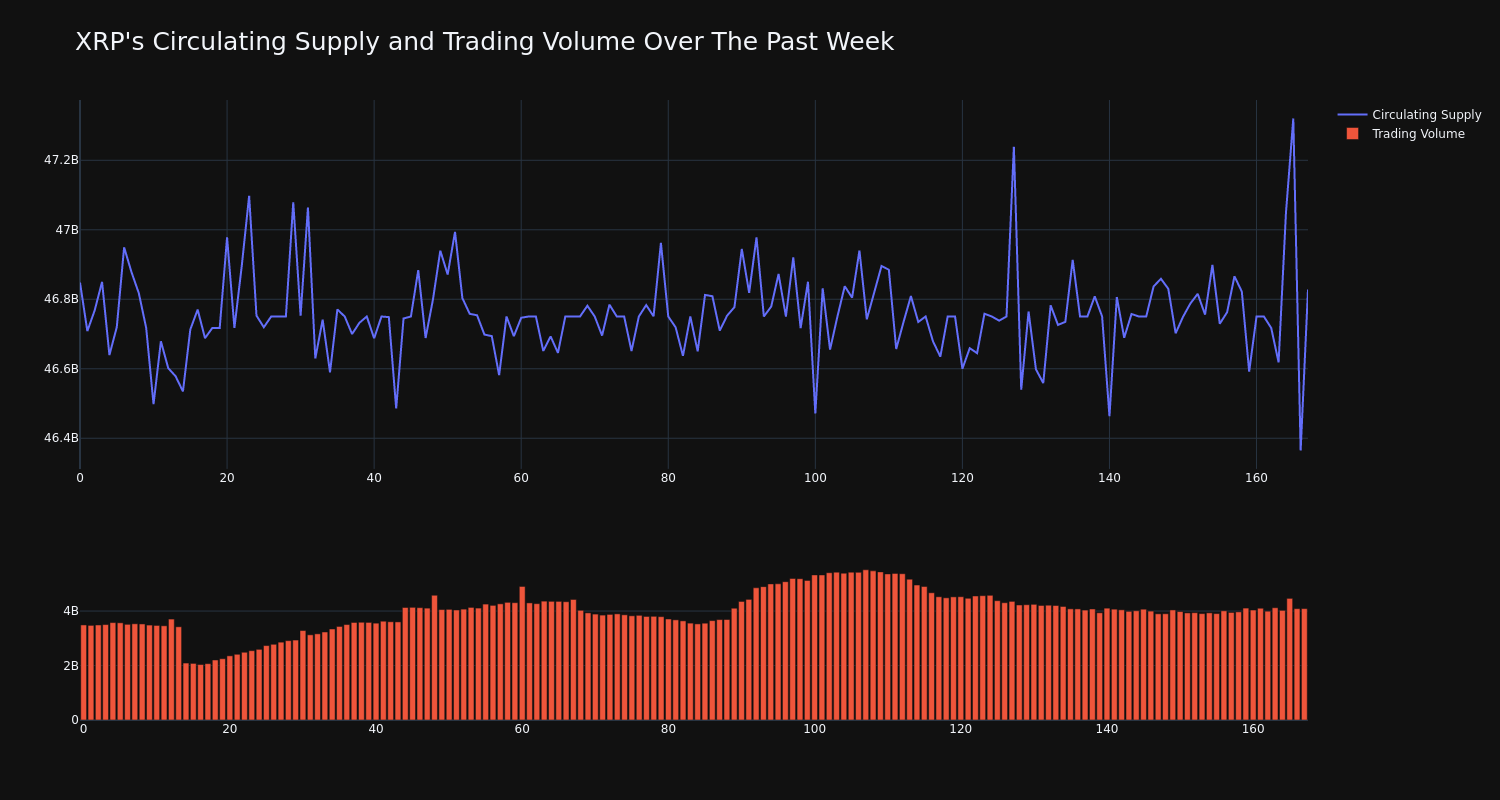Click the highest peak of the supply line
This screenshot has width=1500, height=800.
(x=1292, y=120)
